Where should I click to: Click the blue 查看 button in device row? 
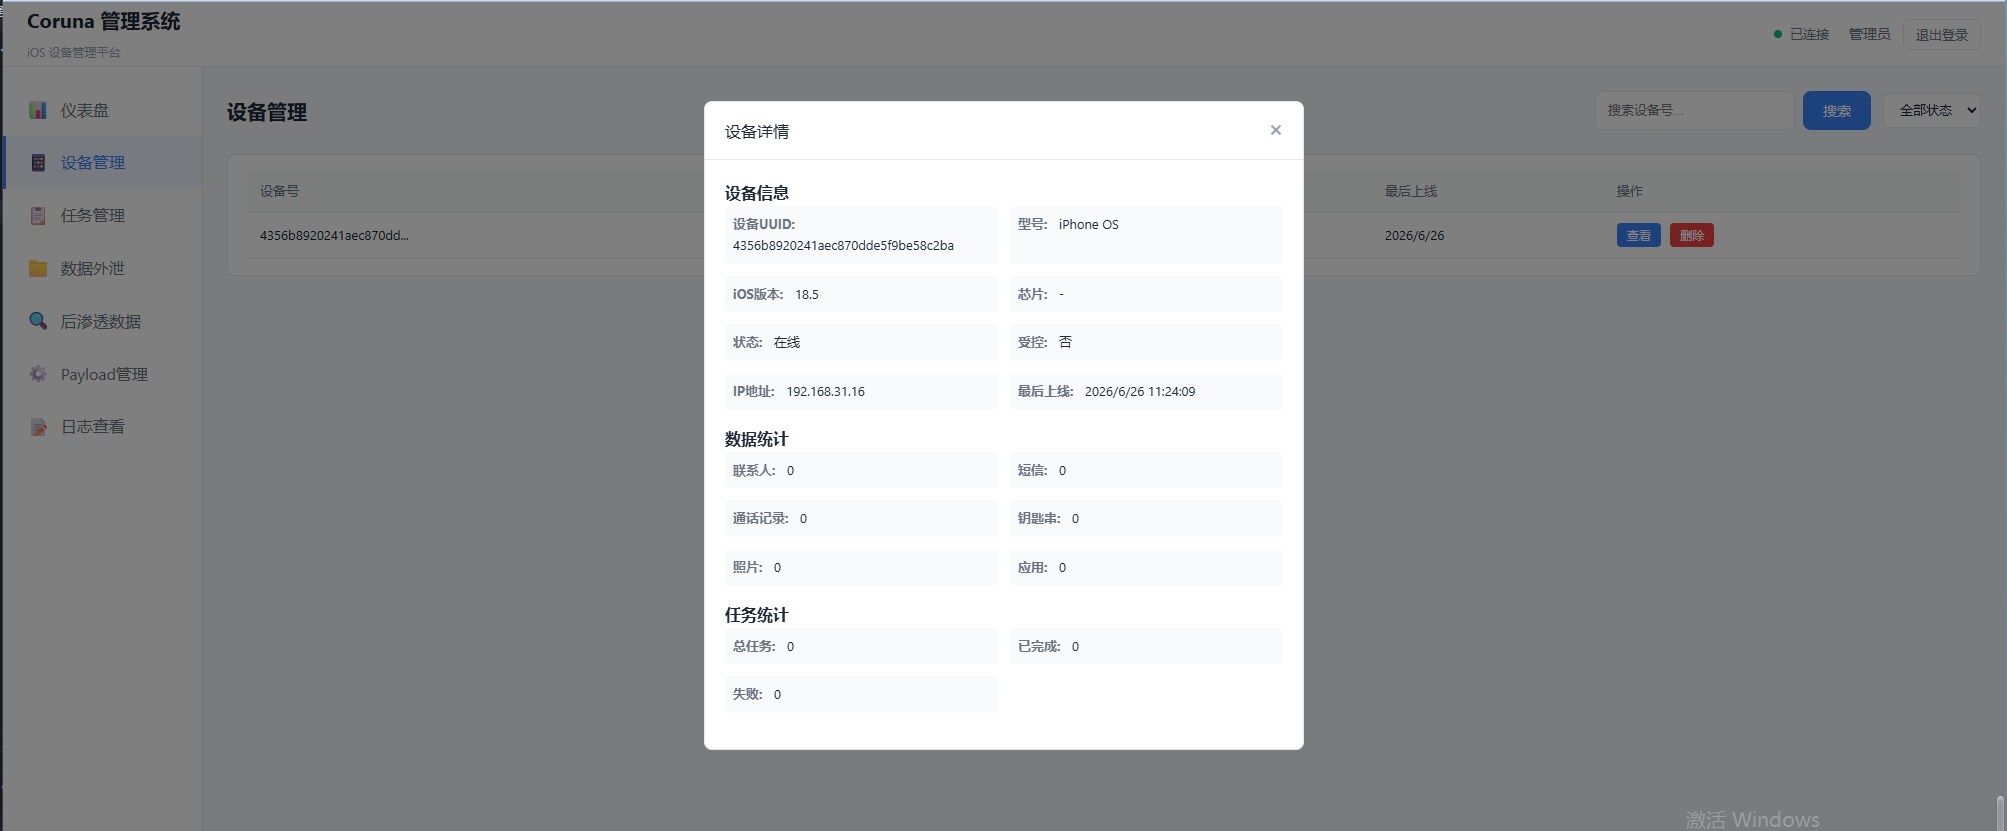pos(1638,236)
